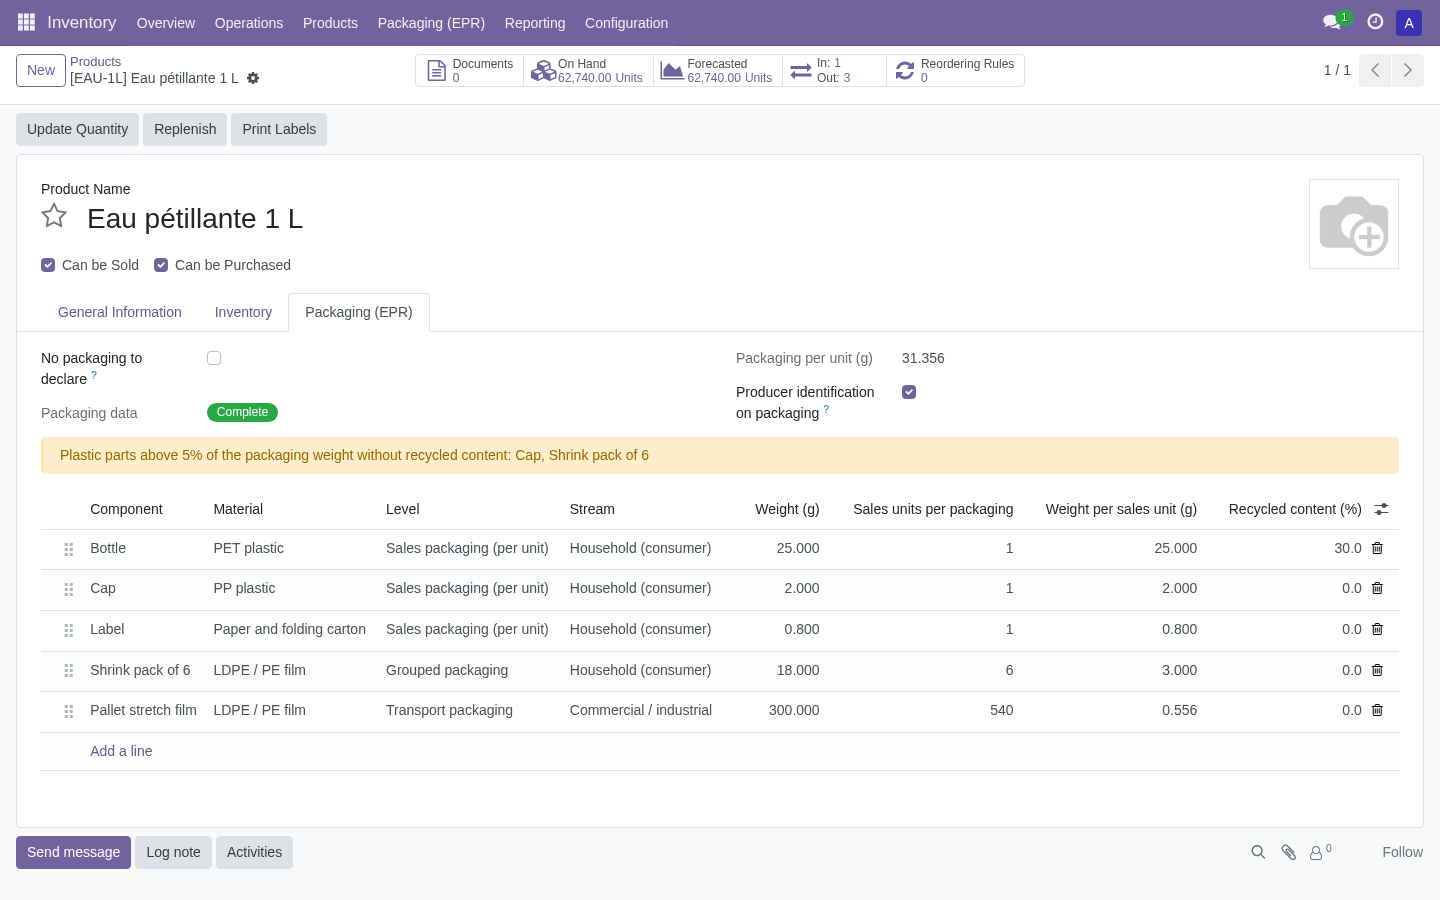Delete the Bottle component row

pos(1377,548)
